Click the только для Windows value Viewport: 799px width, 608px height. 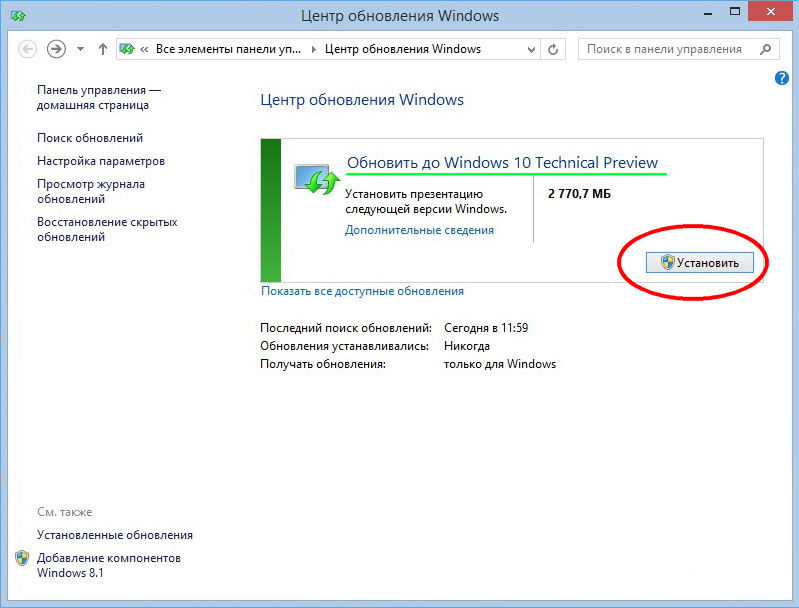point(500,364)
